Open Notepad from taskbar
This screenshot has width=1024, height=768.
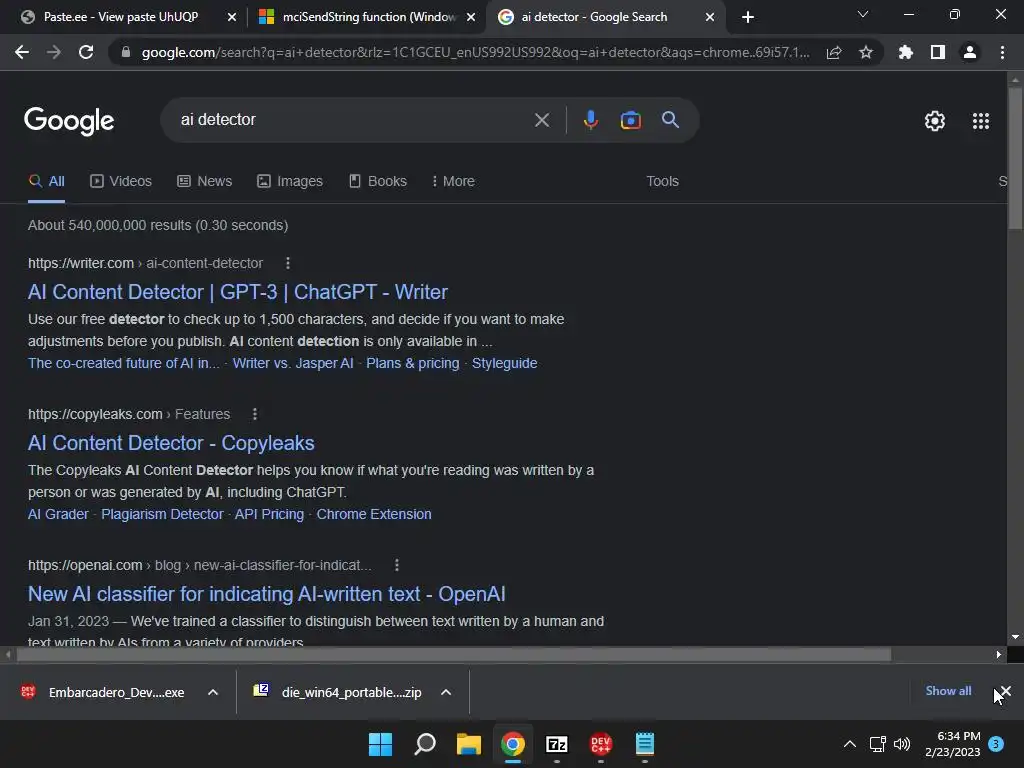point(645,744)
